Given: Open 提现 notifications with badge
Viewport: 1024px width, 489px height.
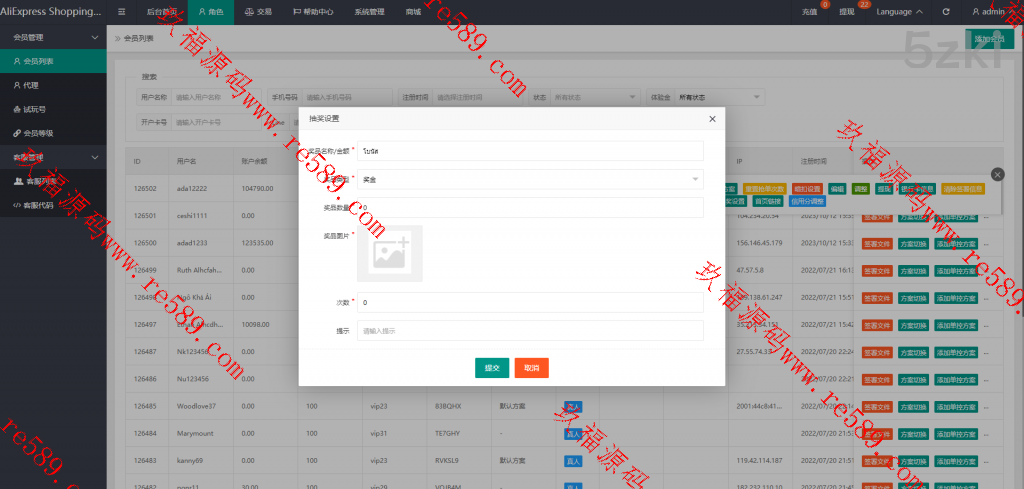Looking at the screenshot, I should tap(847, 12).
